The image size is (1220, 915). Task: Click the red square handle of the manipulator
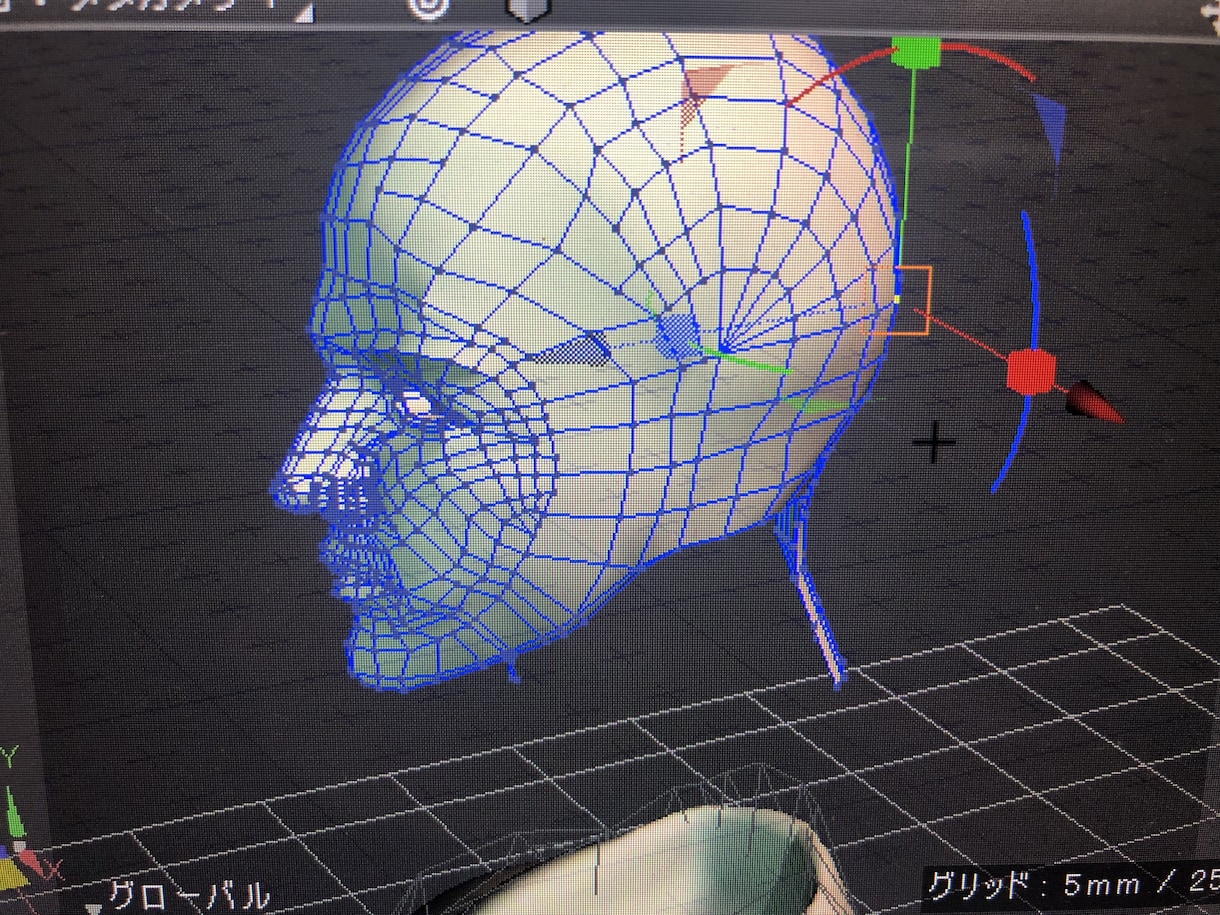point(1031,371)
